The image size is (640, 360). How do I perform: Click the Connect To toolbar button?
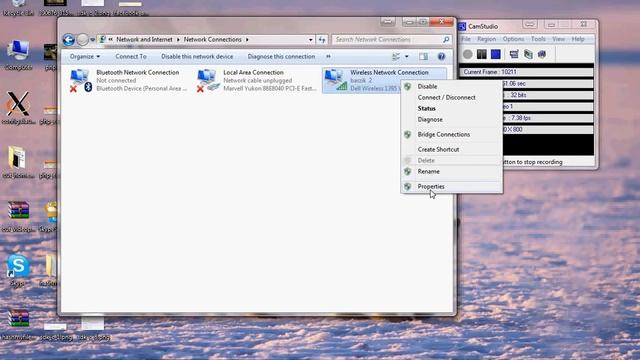131,56
